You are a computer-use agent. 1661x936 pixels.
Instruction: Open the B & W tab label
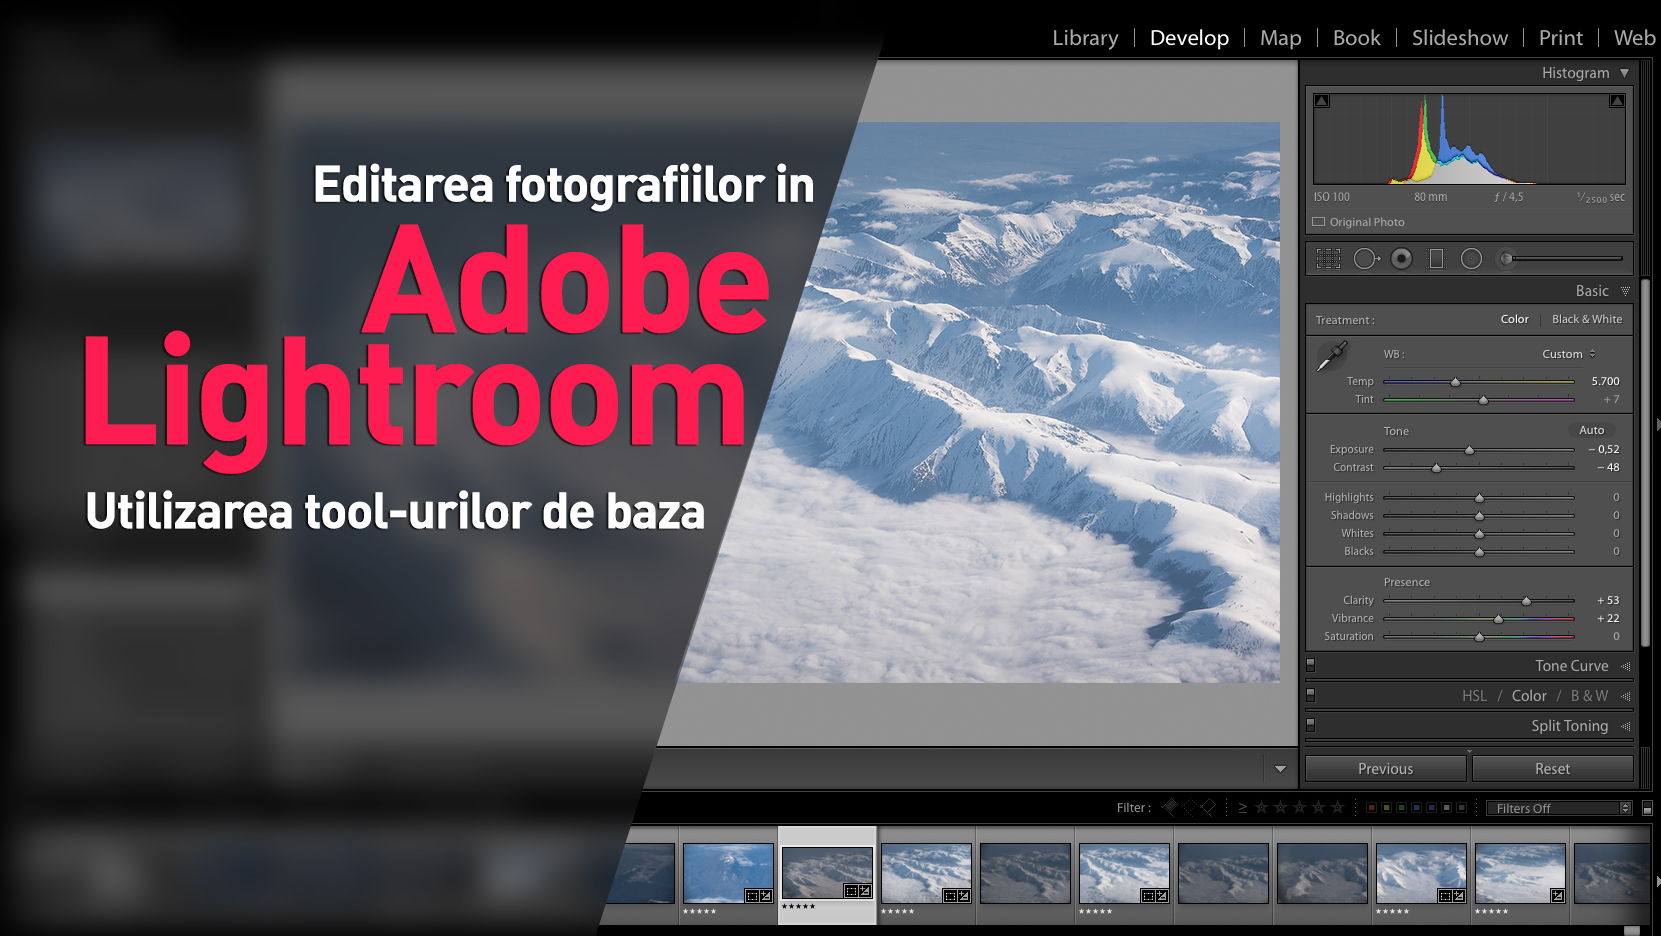tap(1589, 696)
